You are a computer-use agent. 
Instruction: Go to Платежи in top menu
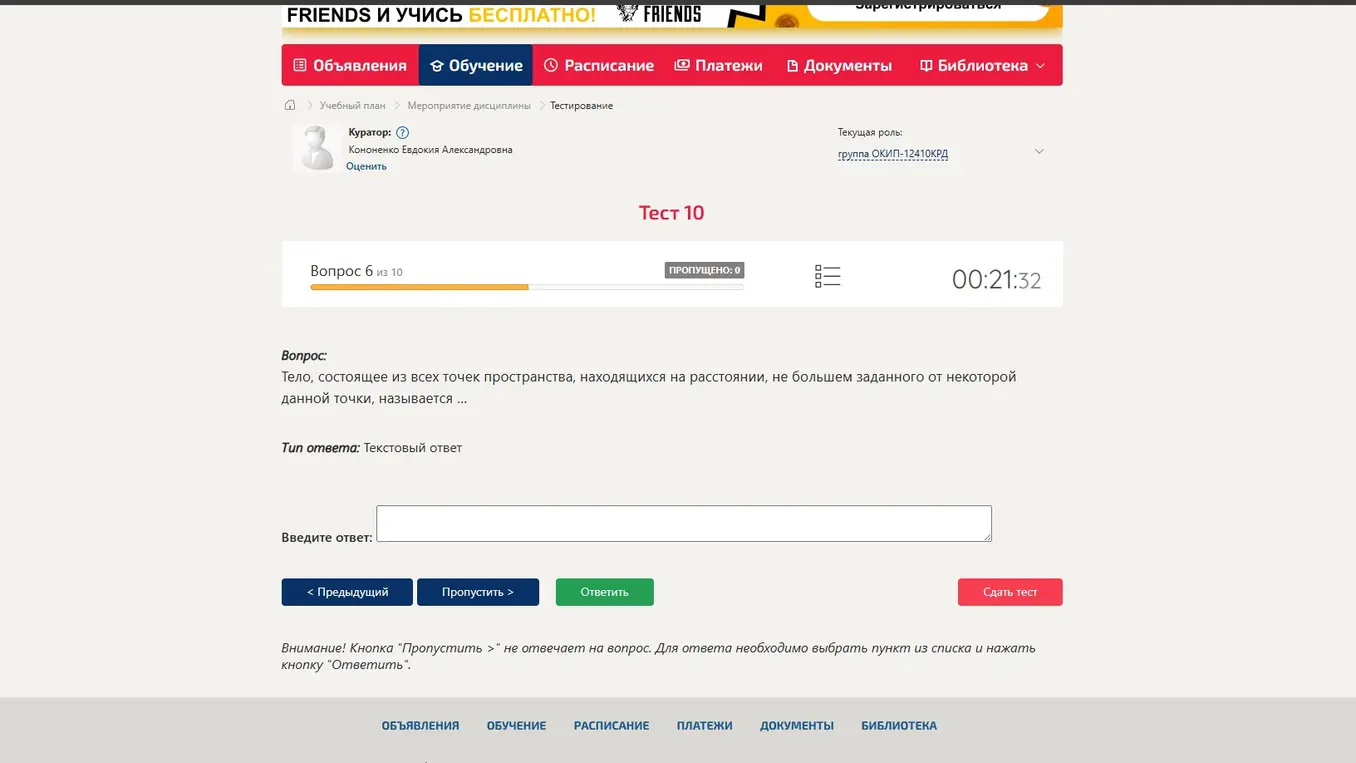[x=718, y=65]
